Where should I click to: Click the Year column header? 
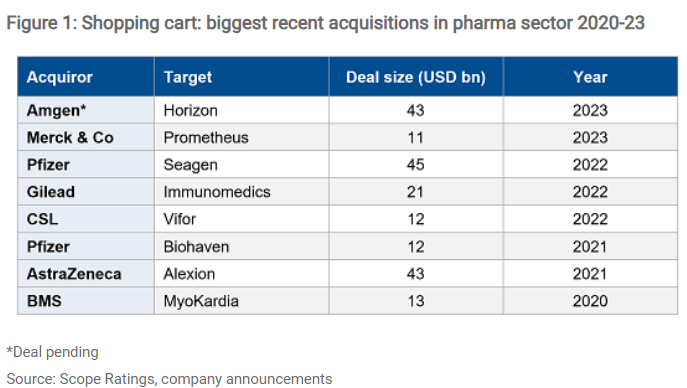[590, 77]
